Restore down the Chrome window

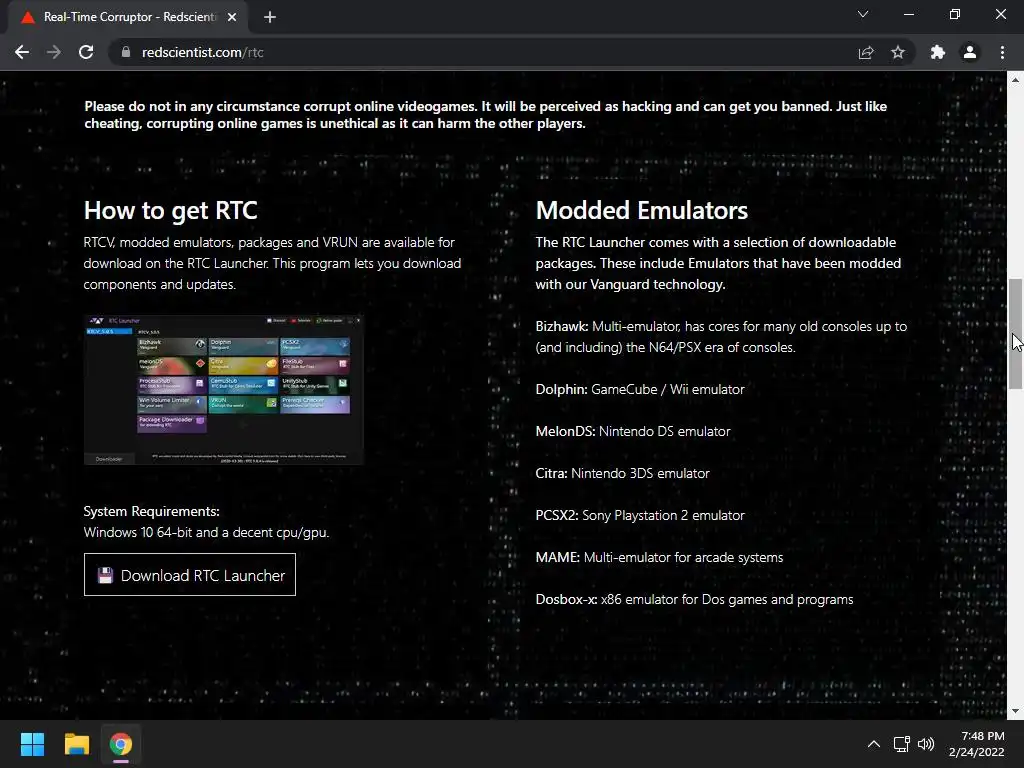pos(955,14)
